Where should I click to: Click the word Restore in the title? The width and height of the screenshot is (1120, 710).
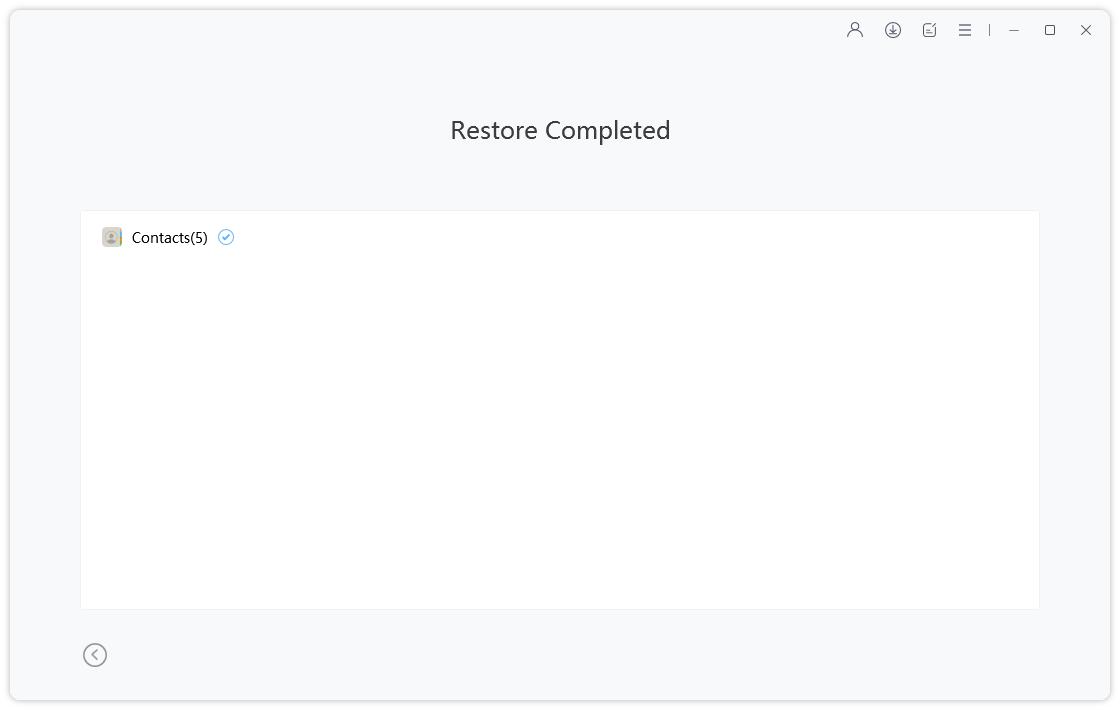494,131
